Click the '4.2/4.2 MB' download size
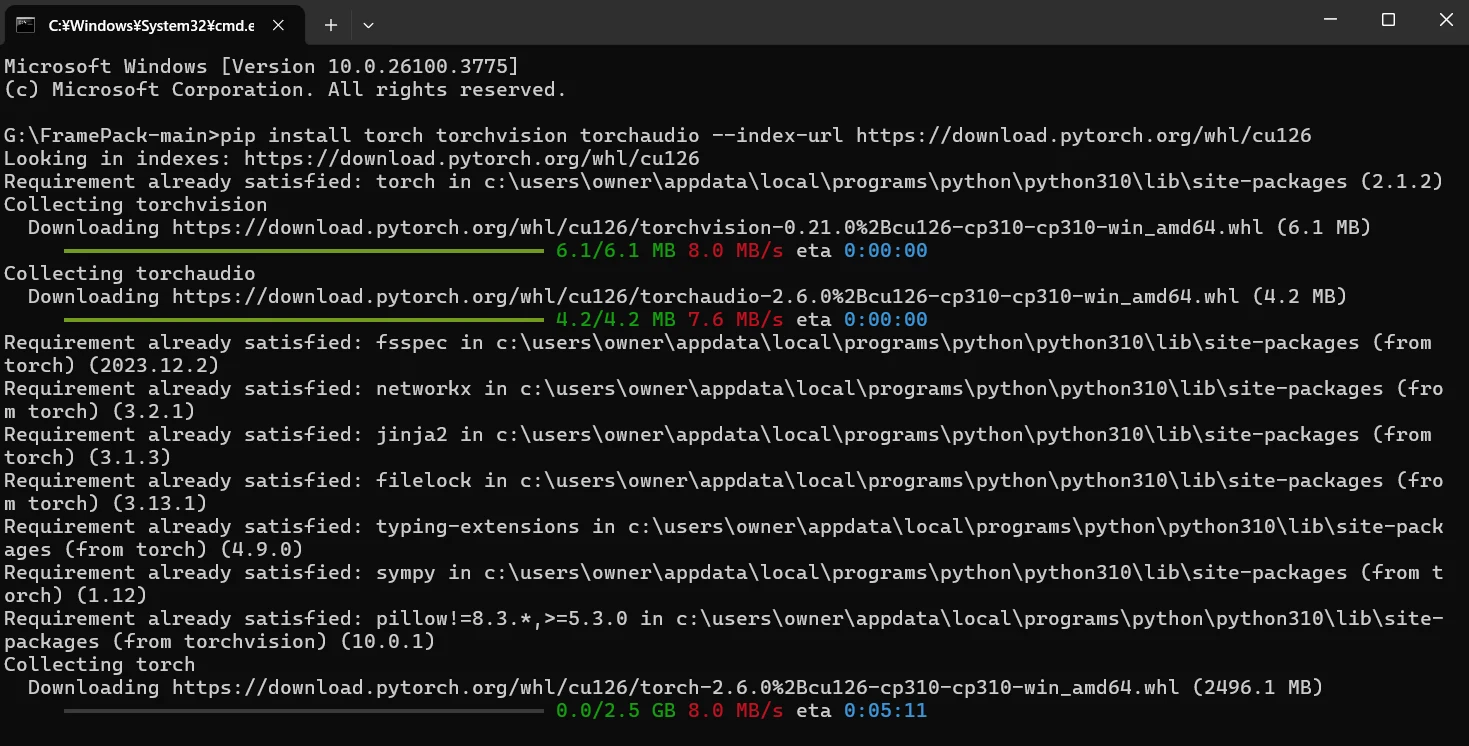This screenshot has height=746, width=1469. click(x=616, y=320)
